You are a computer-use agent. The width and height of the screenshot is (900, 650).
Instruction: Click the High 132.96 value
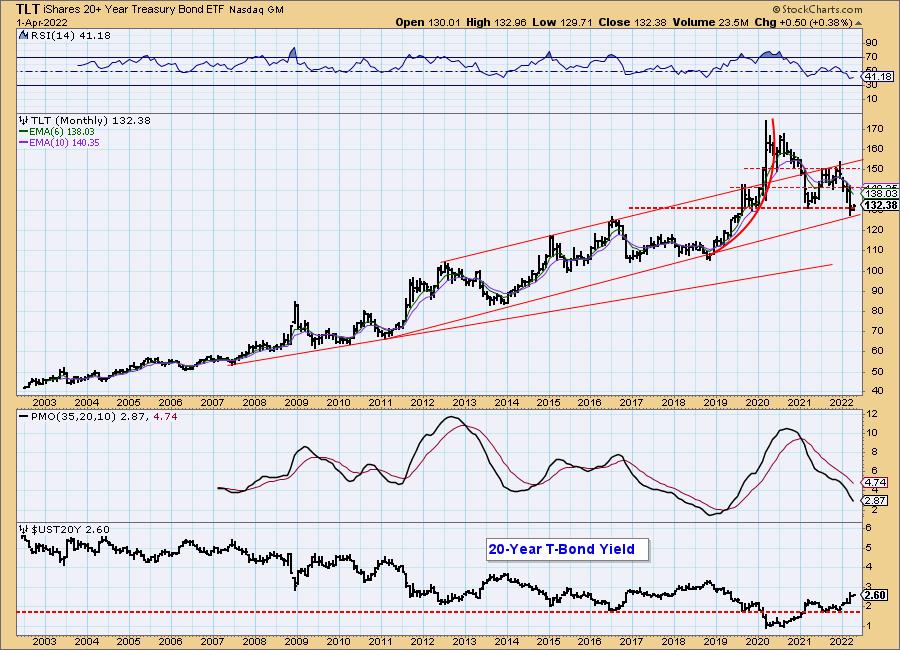[x=496, y=22]
